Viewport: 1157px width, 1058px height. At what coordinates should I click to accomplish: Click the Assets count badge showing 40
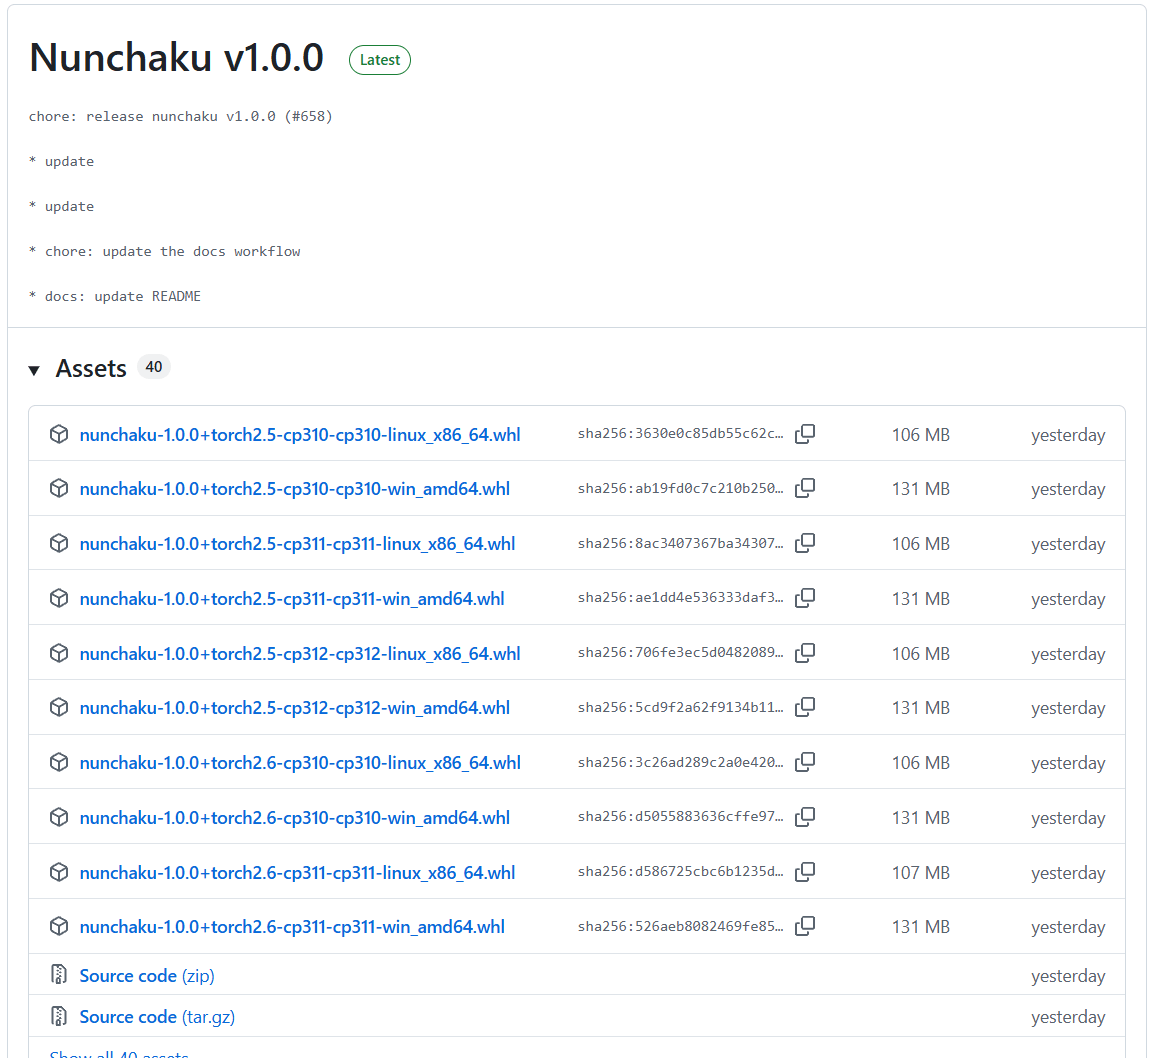click(153, 367)
